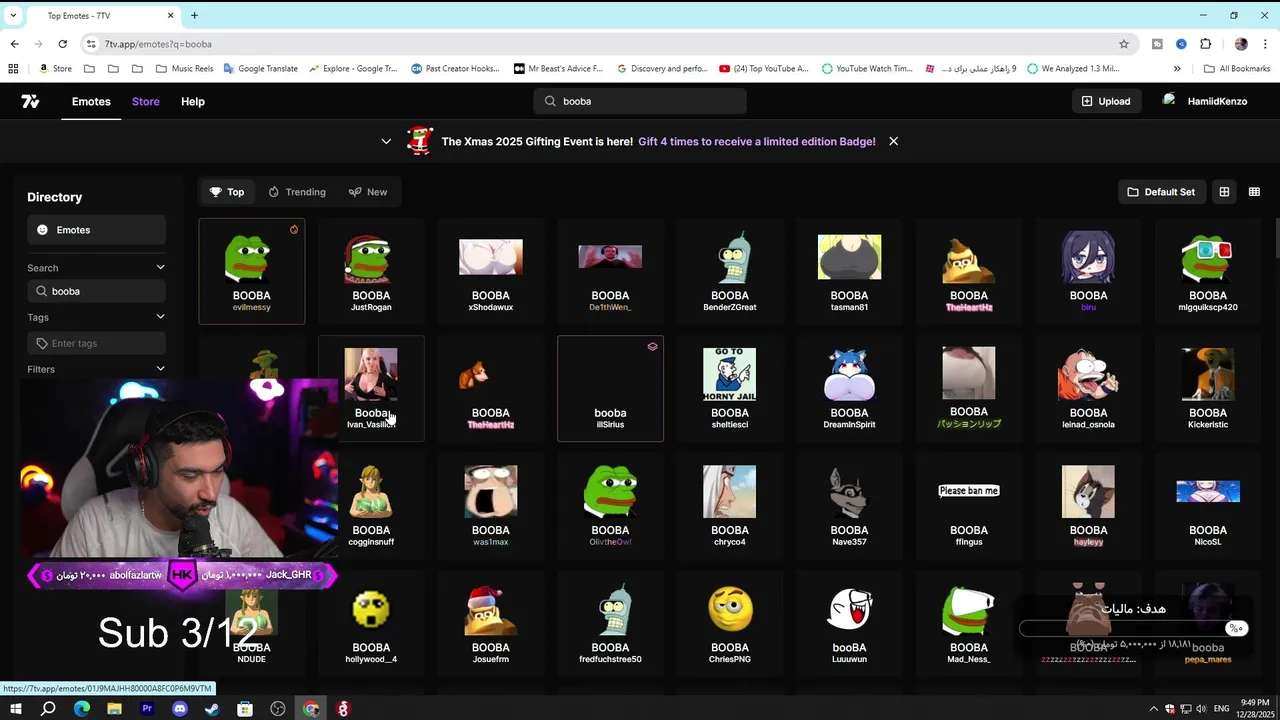Click the browser reload icon
The height and width of the screenshot is (720, 1280).
(62, 44)
